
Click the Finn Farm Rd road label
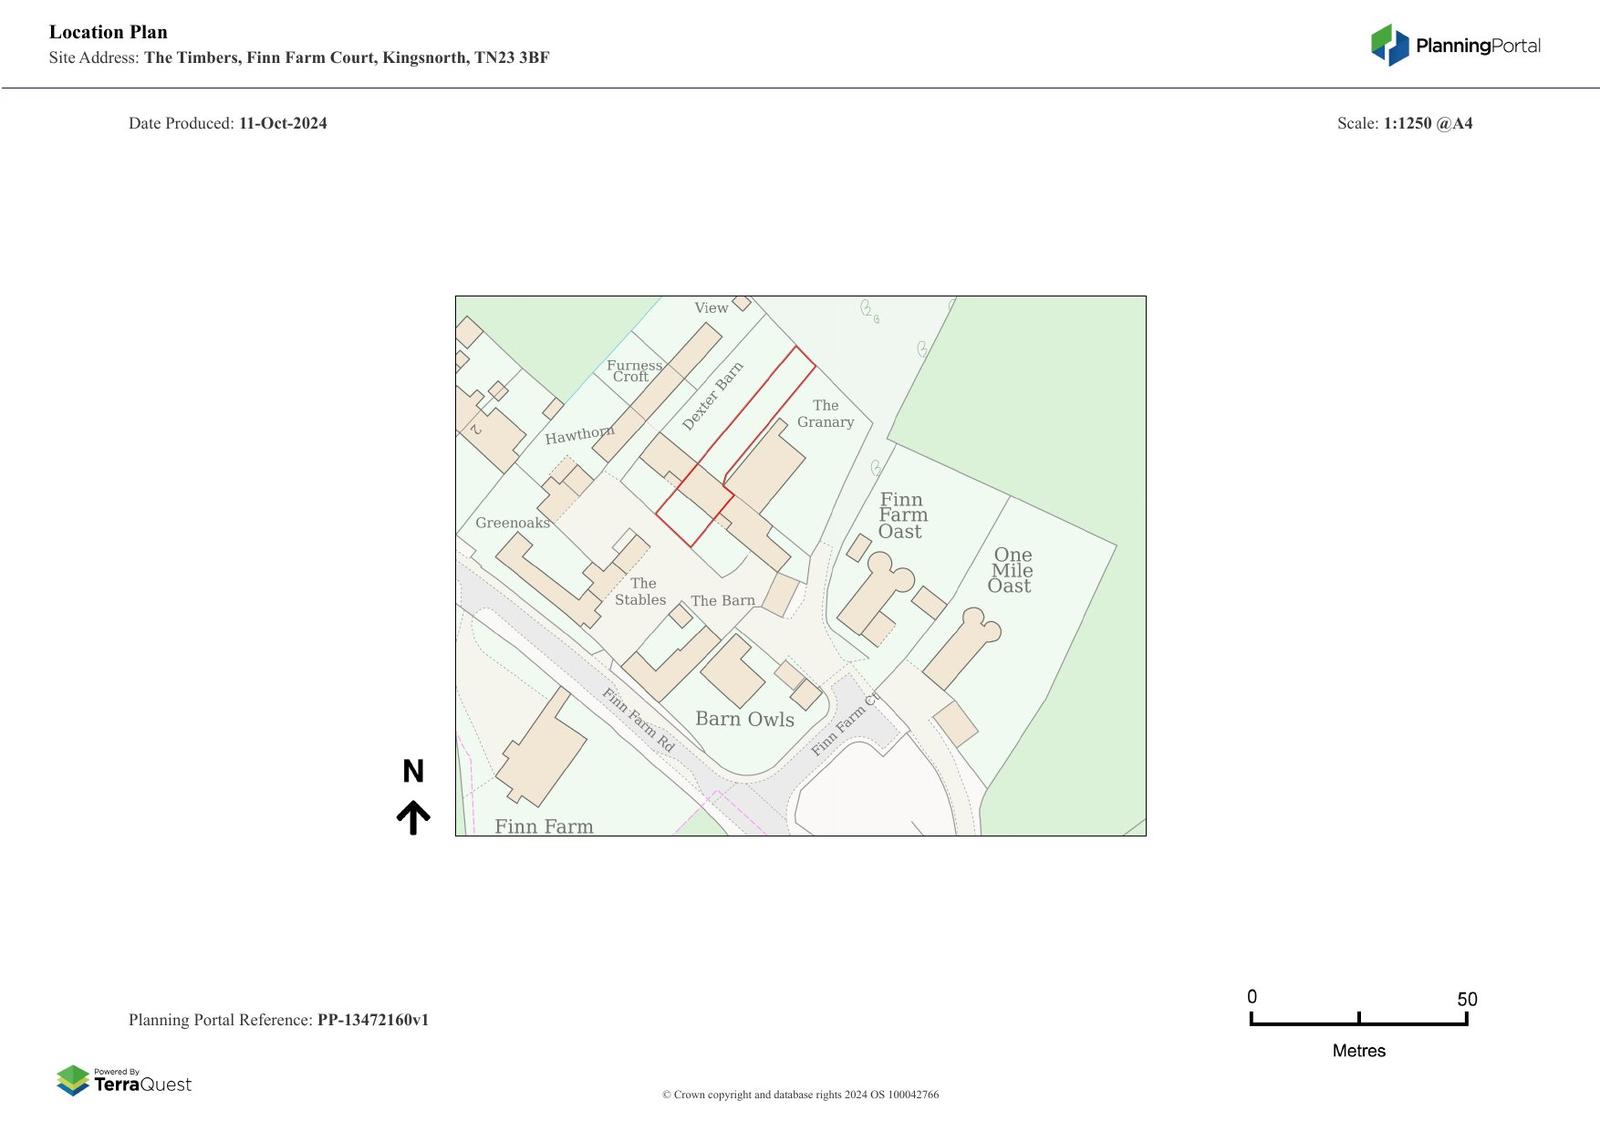[x=638, y=721]
